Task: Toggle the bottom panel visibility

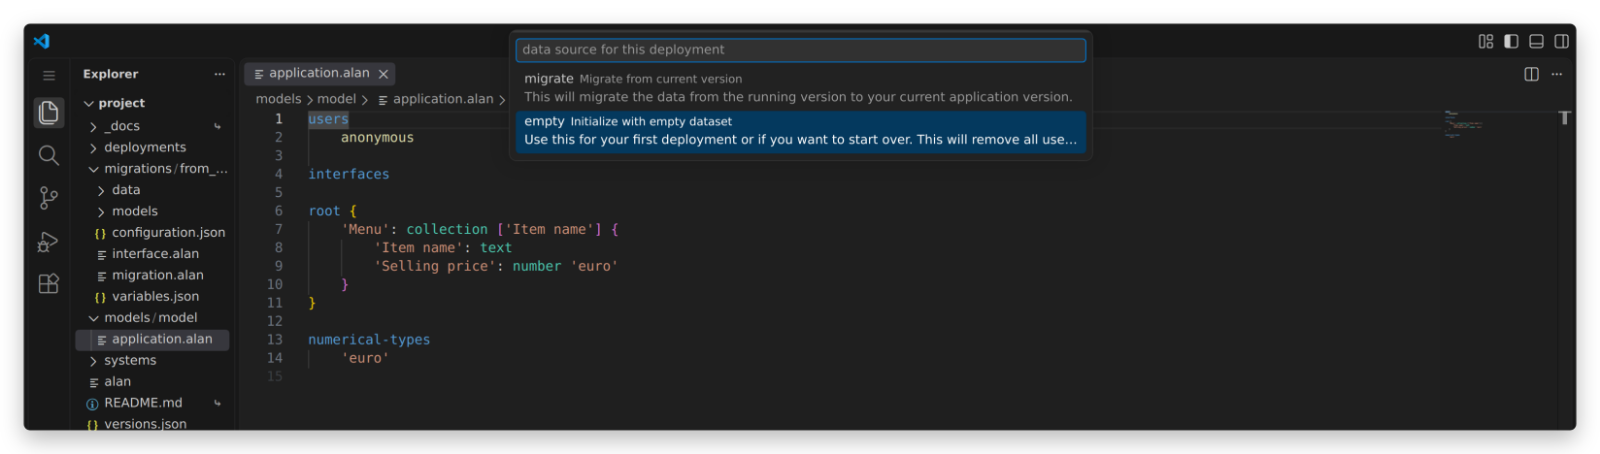Action: coord(1536,41)
